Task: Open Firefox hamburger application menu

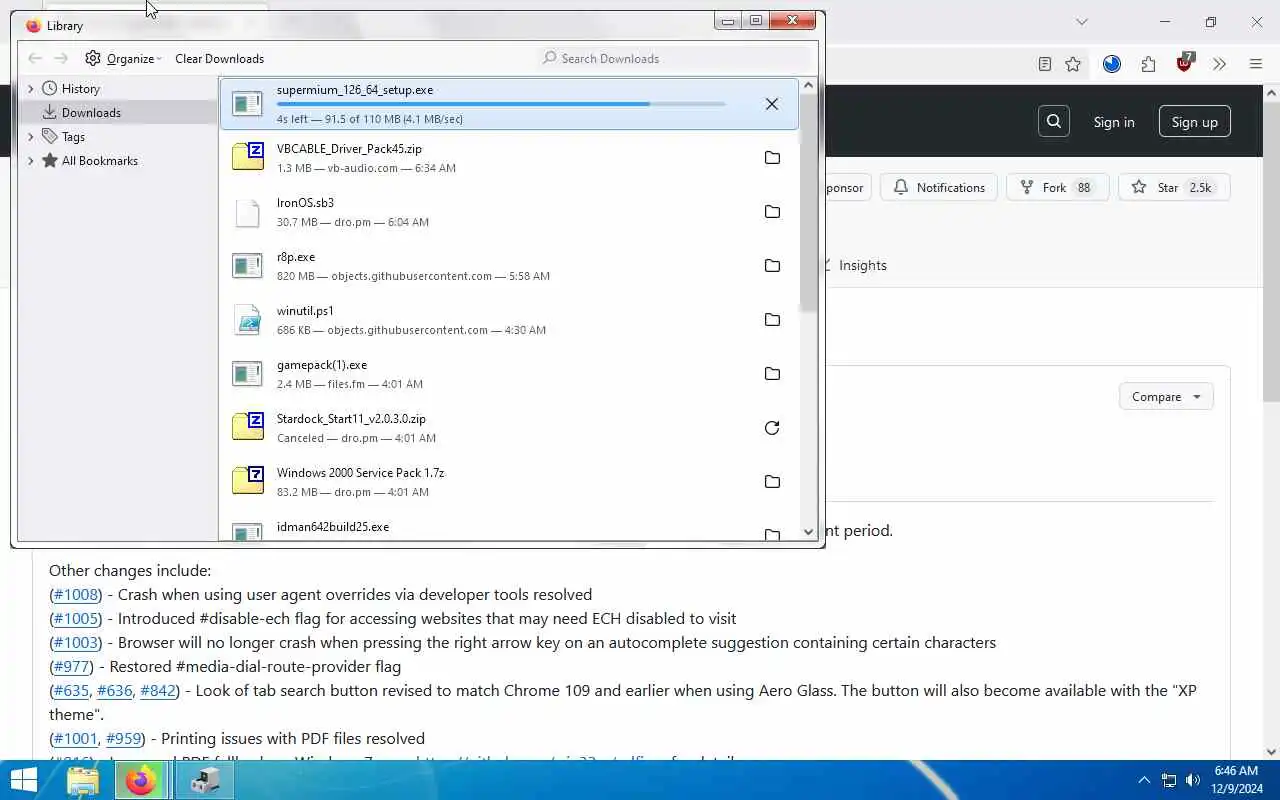Action: pyautogui.click(x=1256, y=64)
